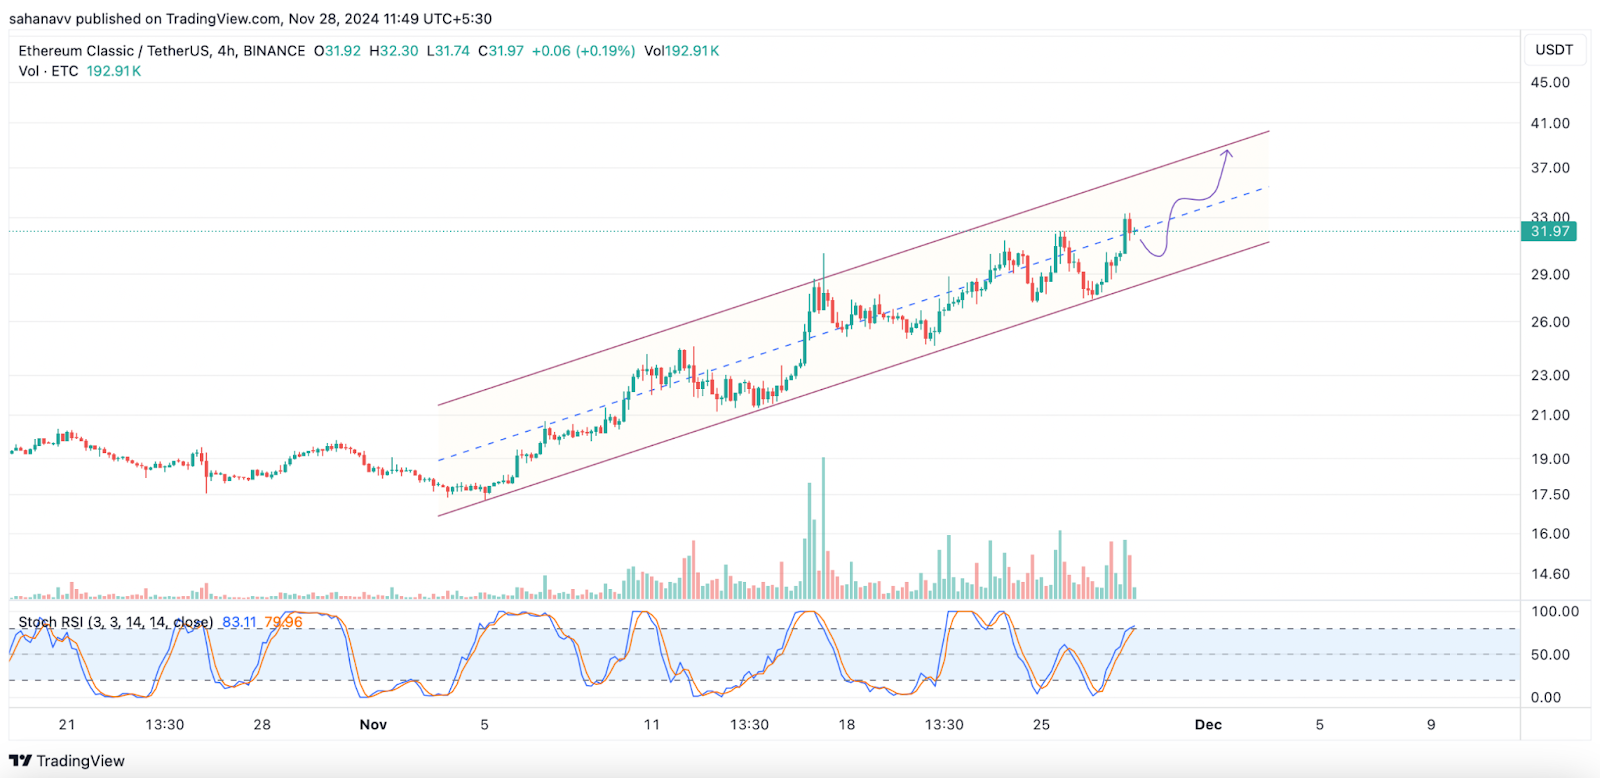Click the 19.00 price axis label
The height and width of the screenshot is (778, 1600).
click(1550, 459)
